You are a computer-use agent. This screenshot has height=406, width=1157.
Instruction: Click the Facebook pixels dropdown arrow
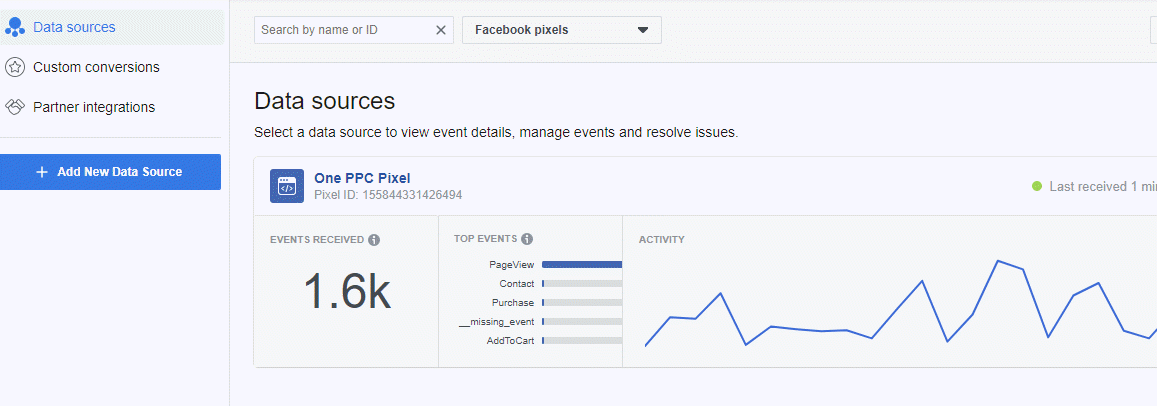(x=643, y=30)
